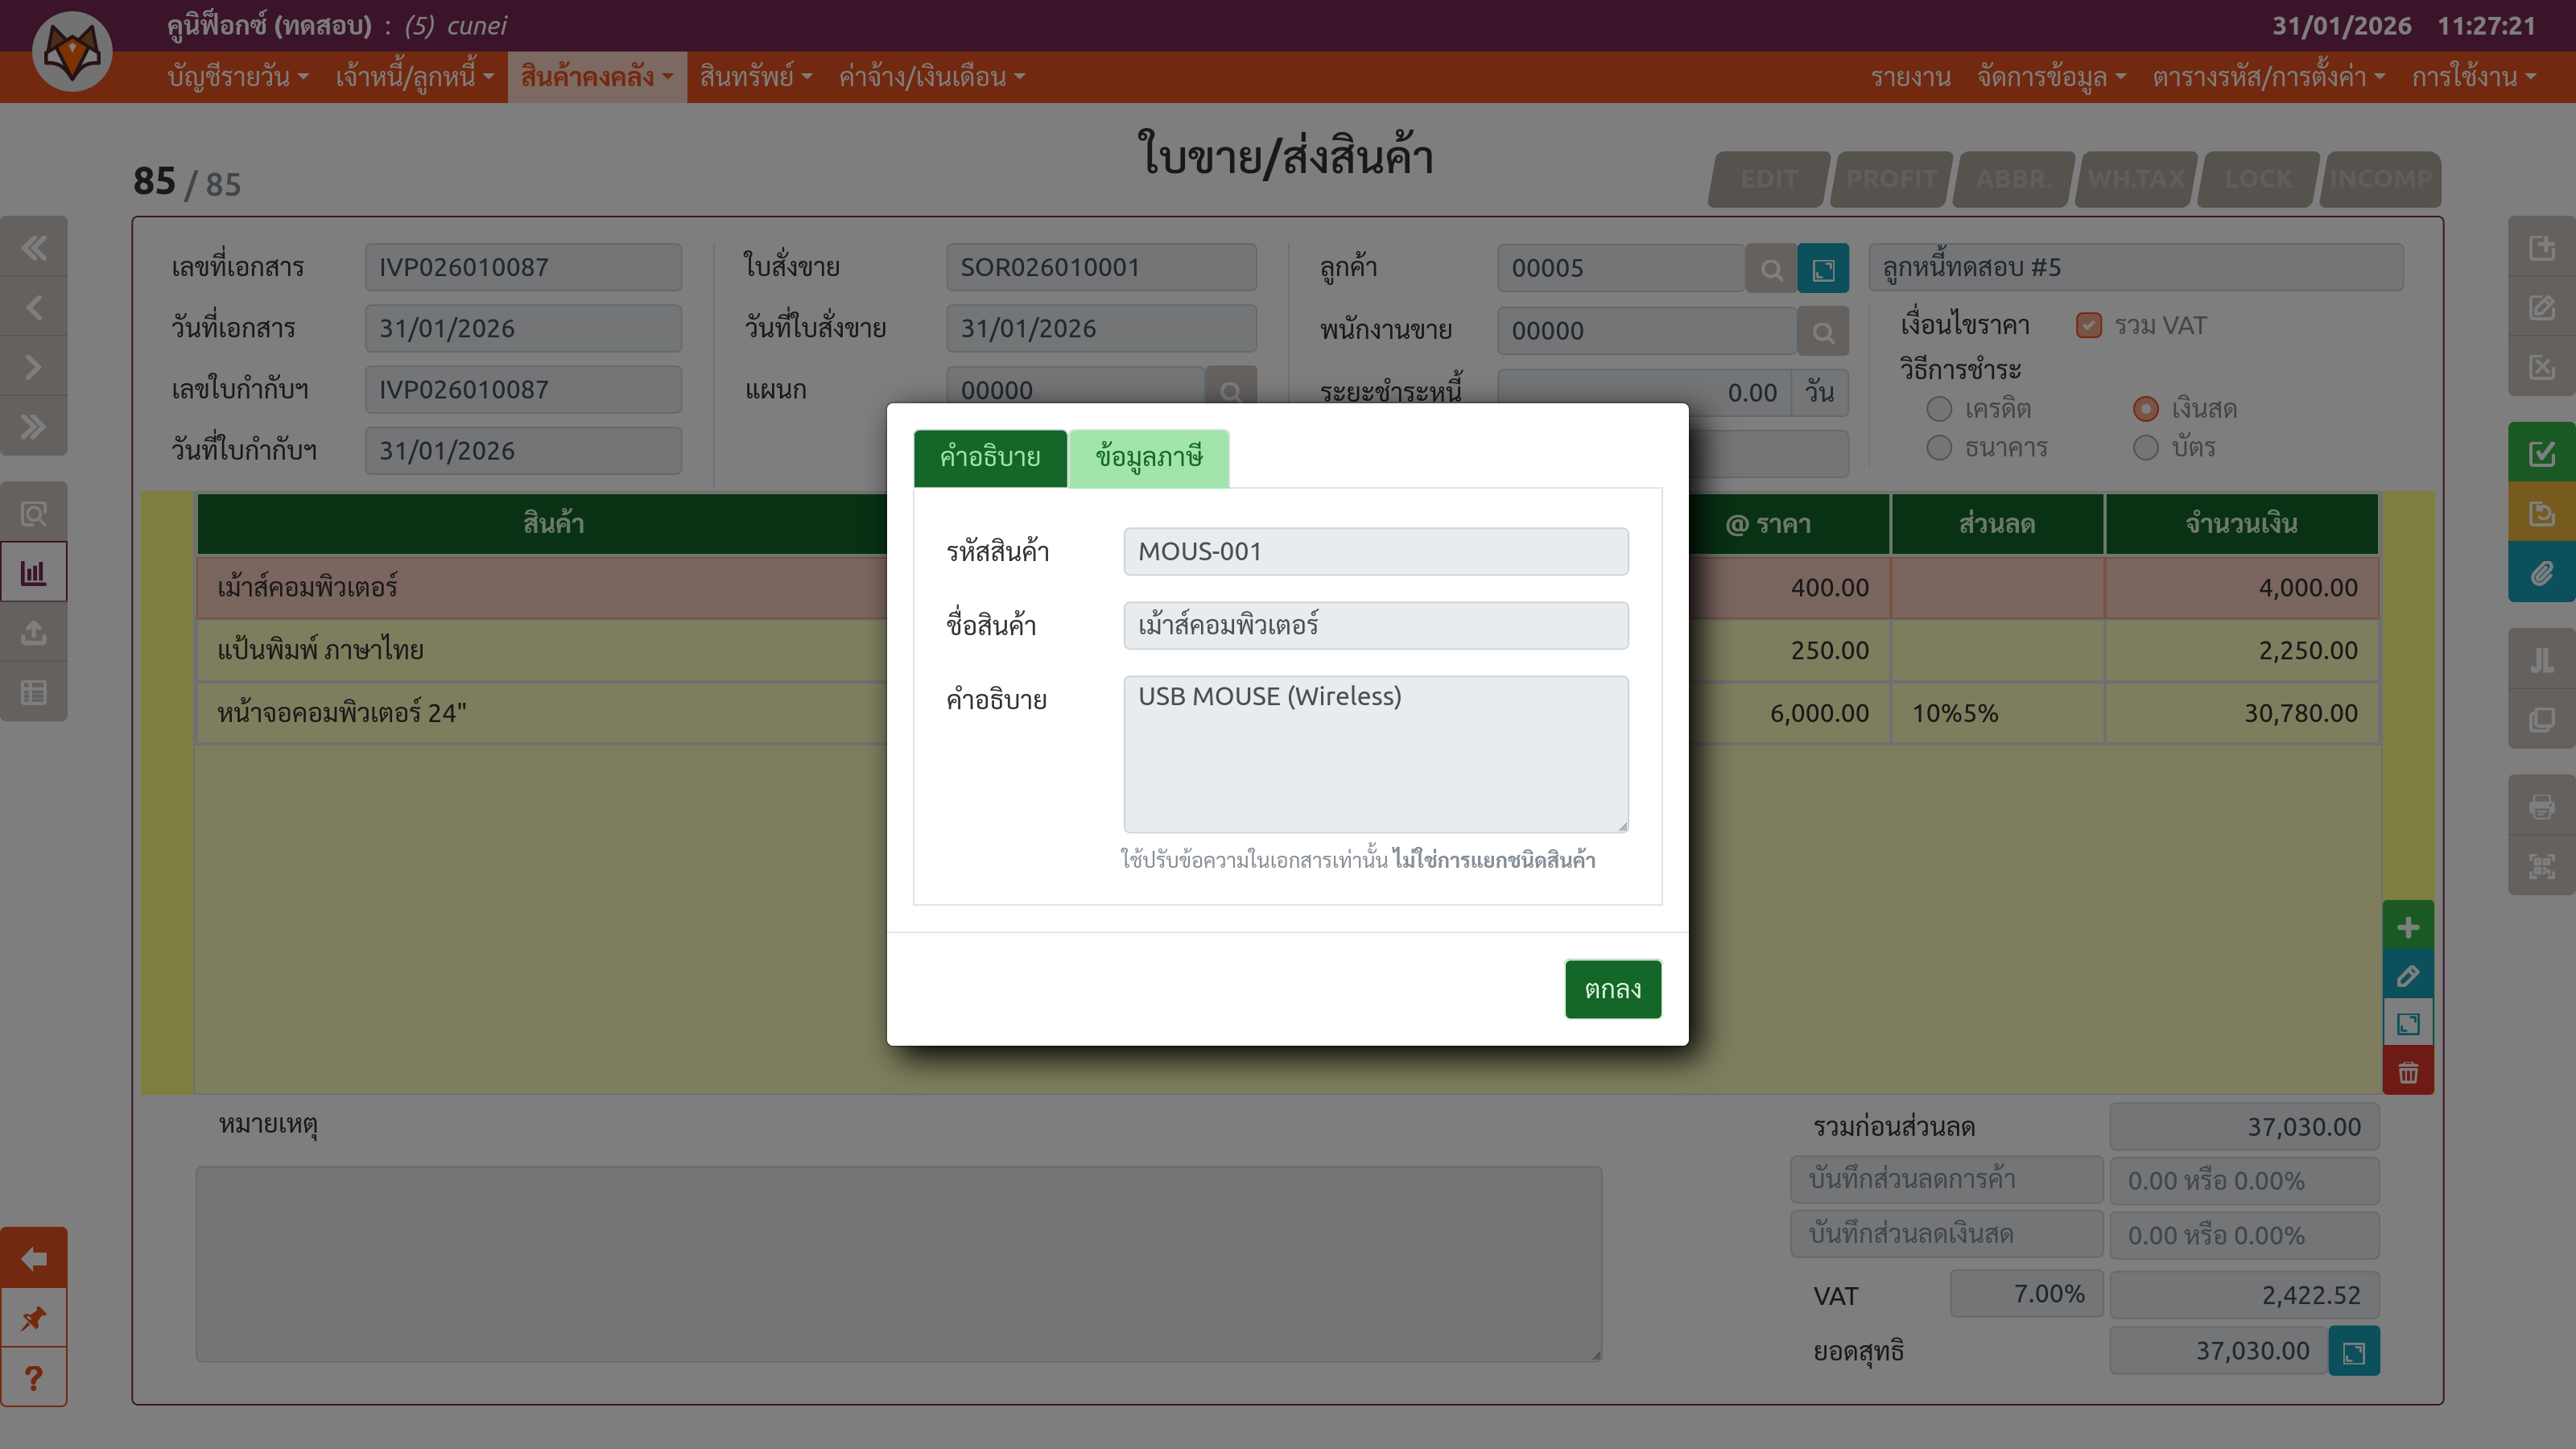Click the paperclip attachment icon
This screenshot has height=1449, width=2576.
2541,573
